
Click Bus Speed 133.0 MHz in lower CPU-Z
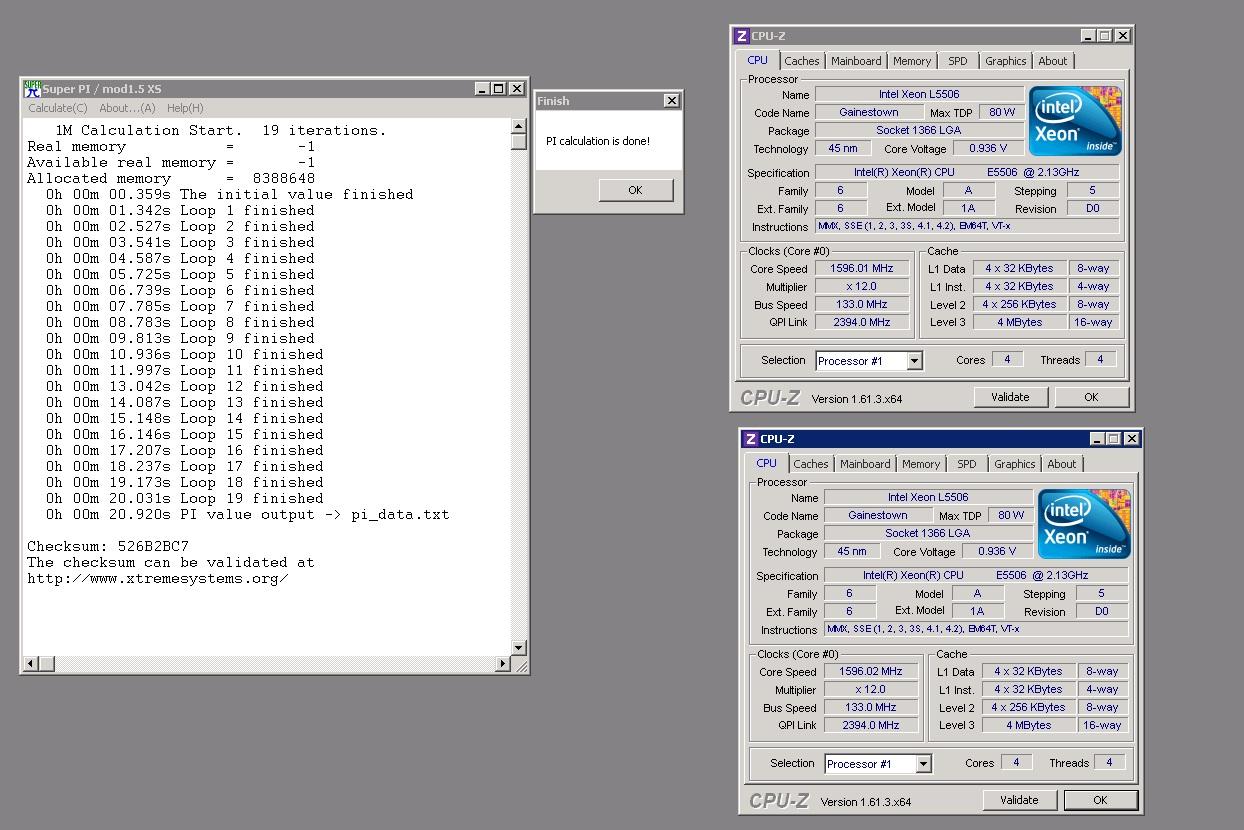[x=871, y=707]
